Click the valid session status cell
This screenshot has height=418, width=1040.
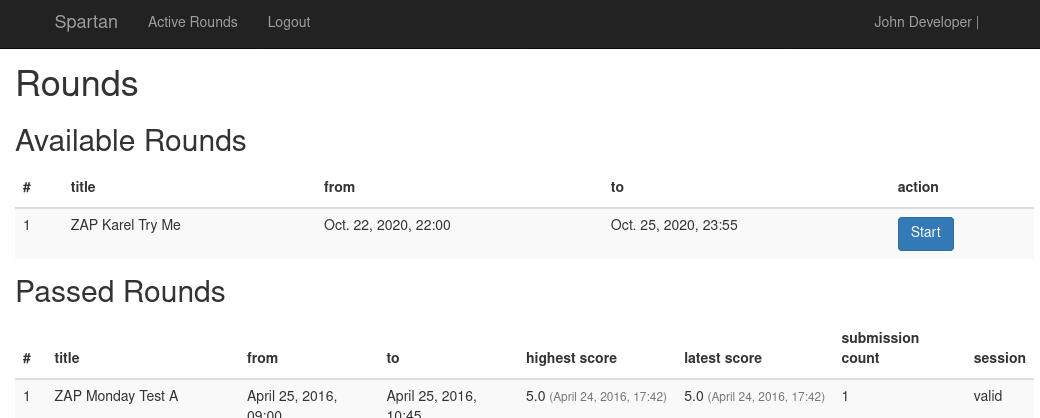pyautogui.click(x=988, y=396)
